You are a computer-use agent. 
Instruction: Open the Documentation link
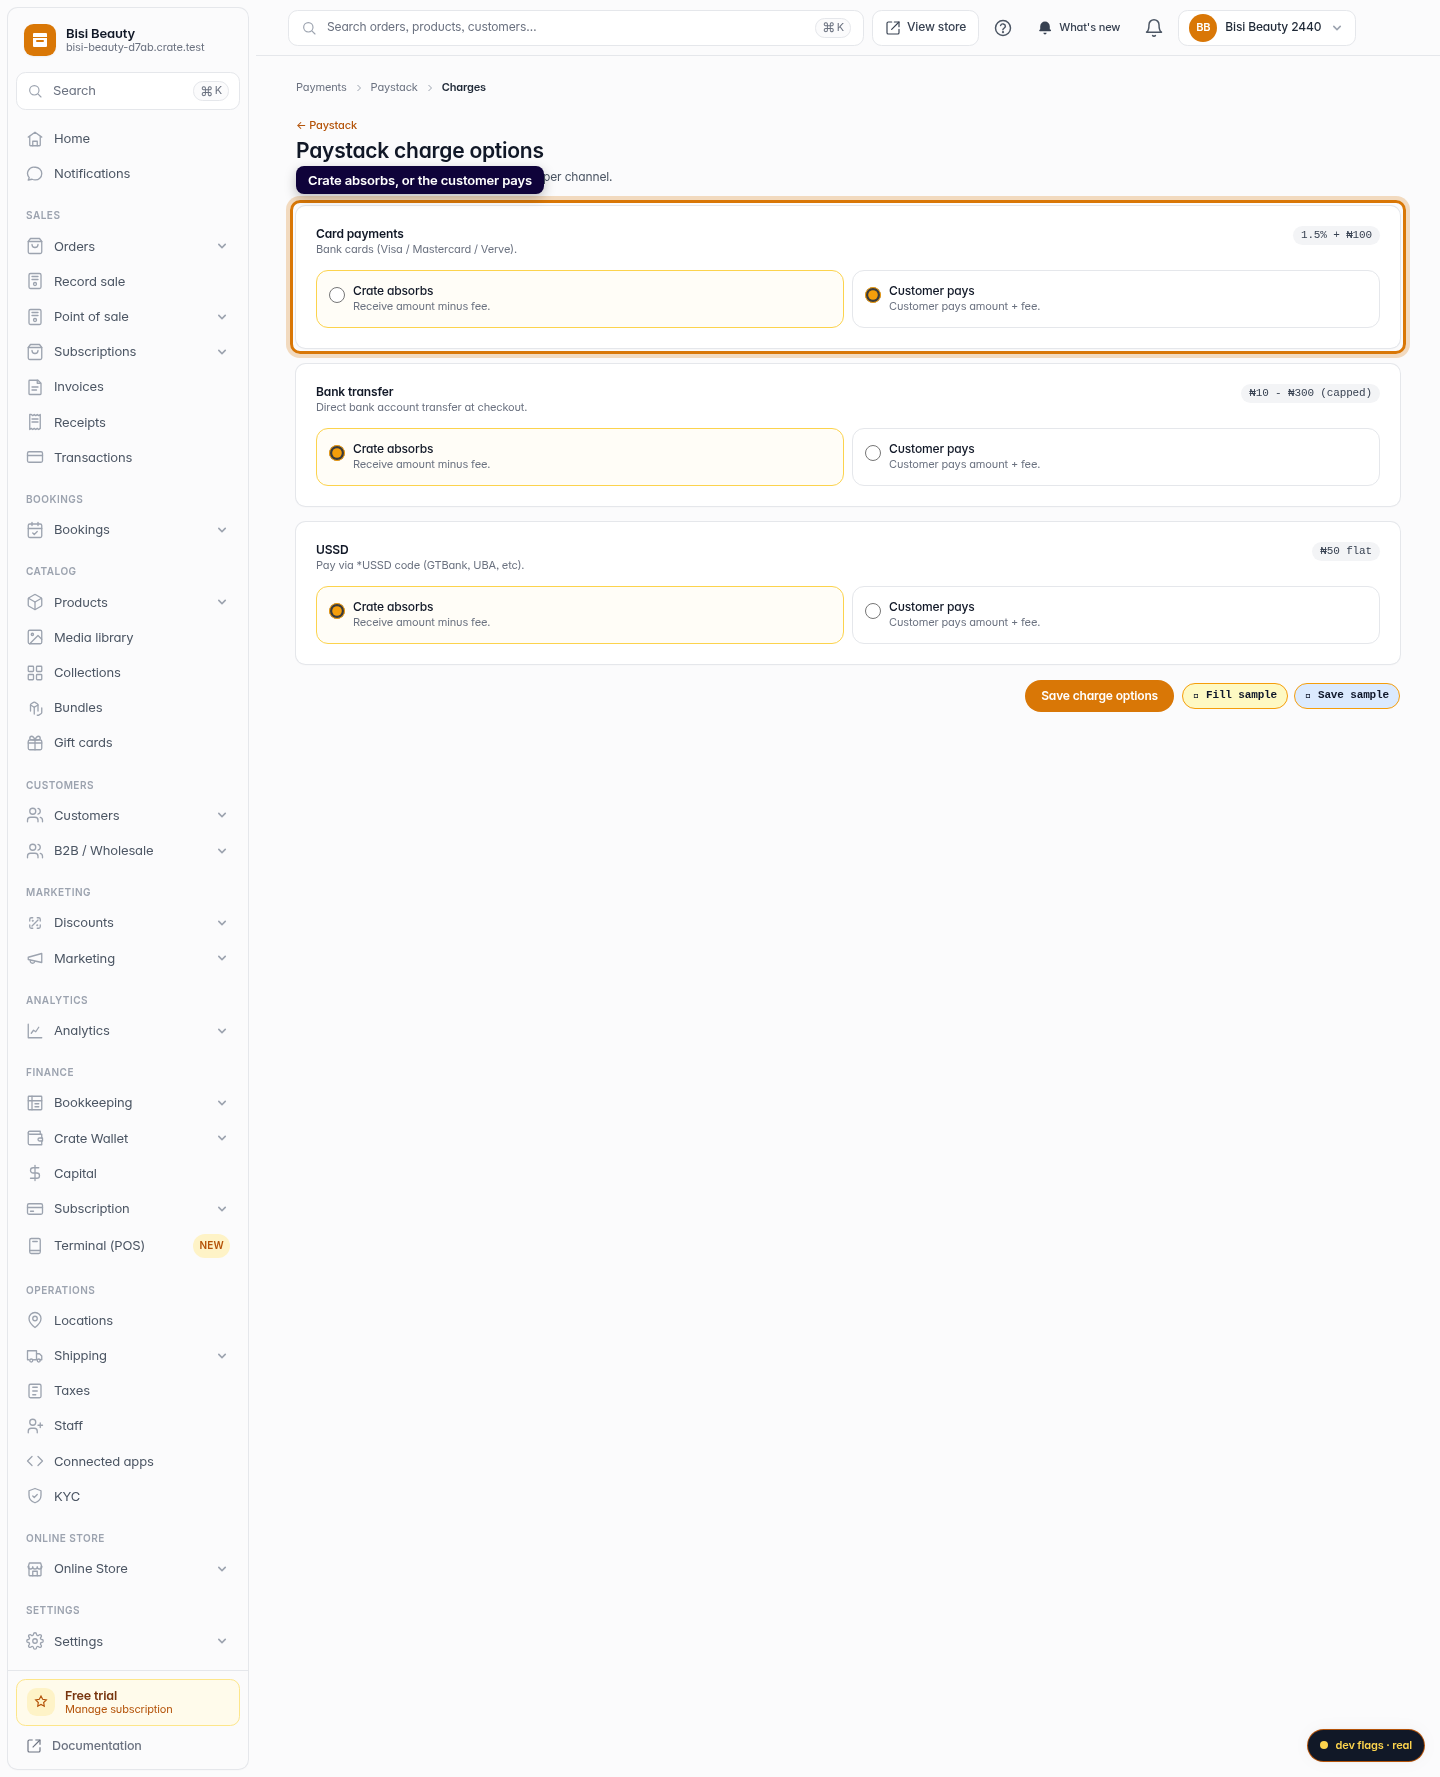[x=96, y=1745]
